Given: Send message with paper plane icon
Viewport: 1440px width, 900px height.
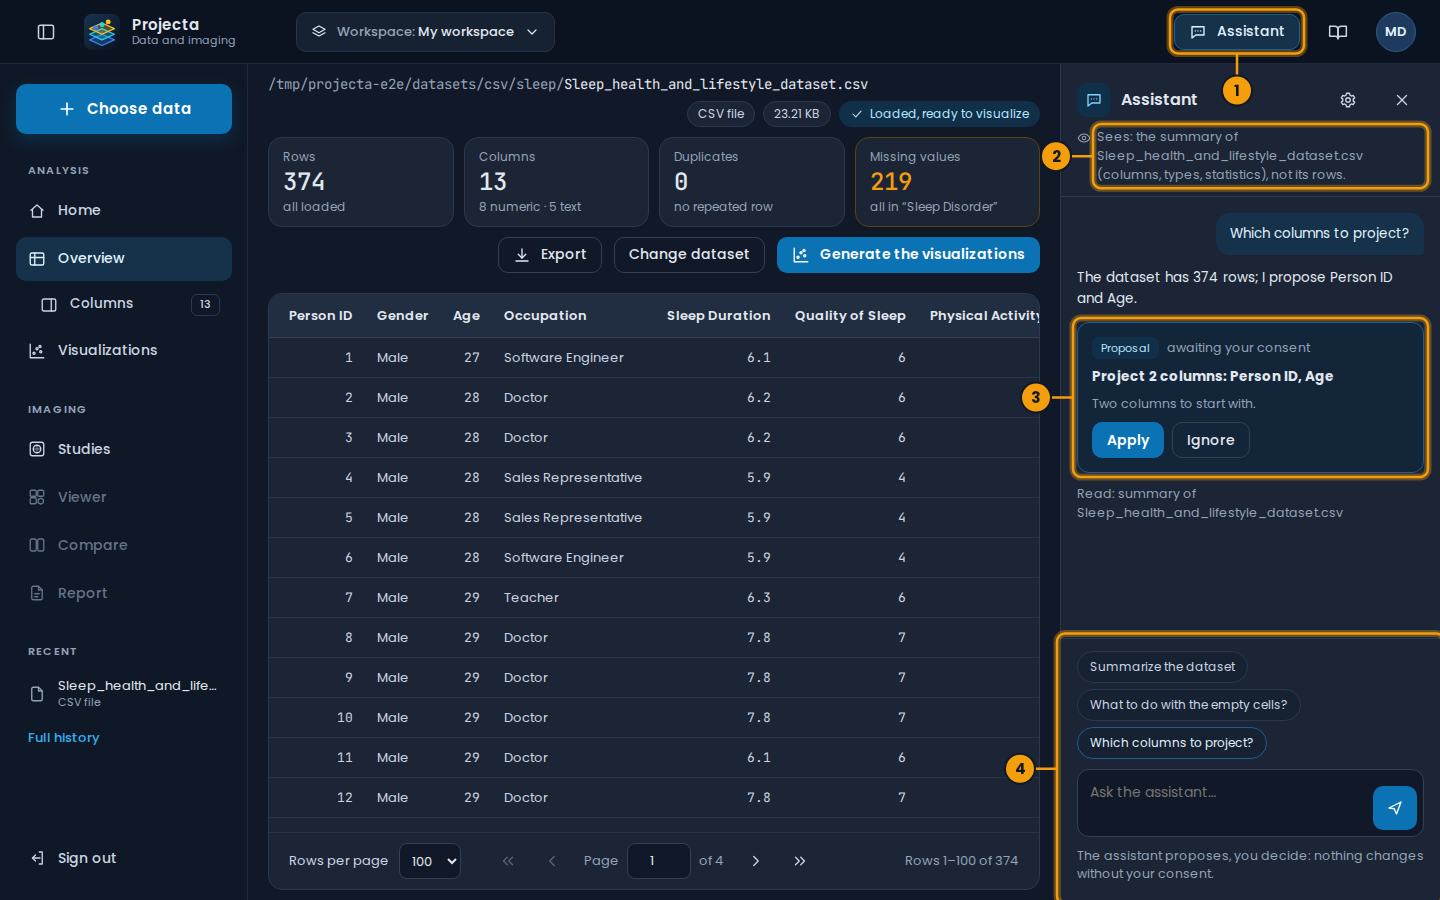Looking at the screenshot, I should pyautogui.click(x=1395, y=808).
